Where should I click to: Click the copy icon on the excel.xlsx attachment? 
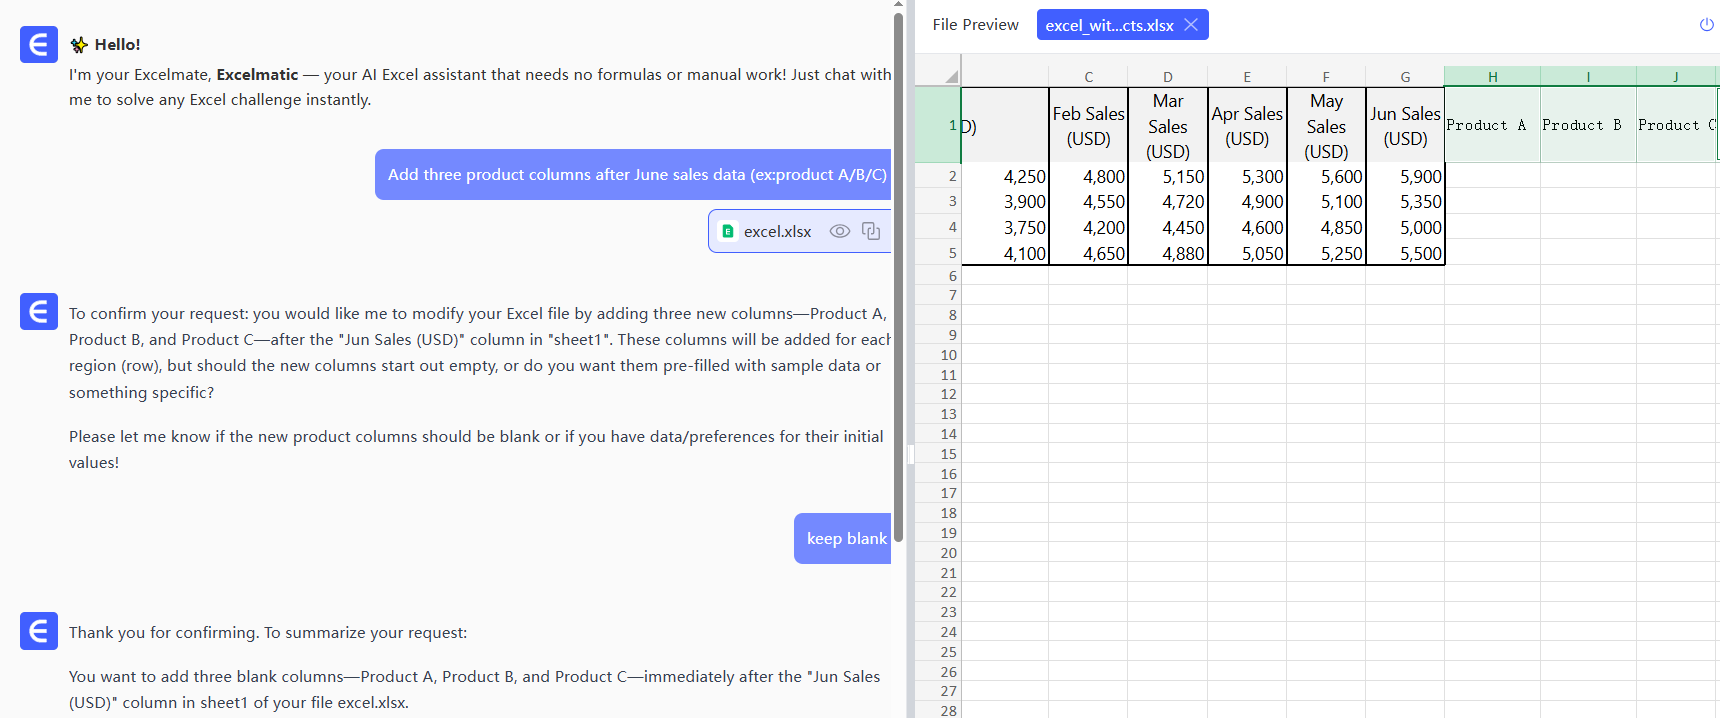coord(871,231)
